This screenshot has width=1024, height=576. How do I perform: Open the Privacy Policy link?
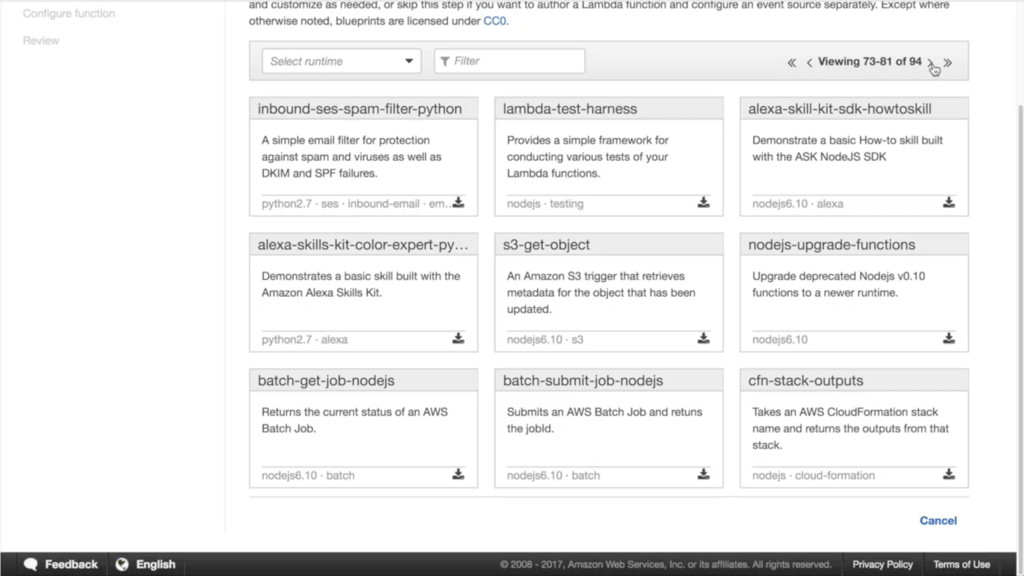tap(882, 564)
